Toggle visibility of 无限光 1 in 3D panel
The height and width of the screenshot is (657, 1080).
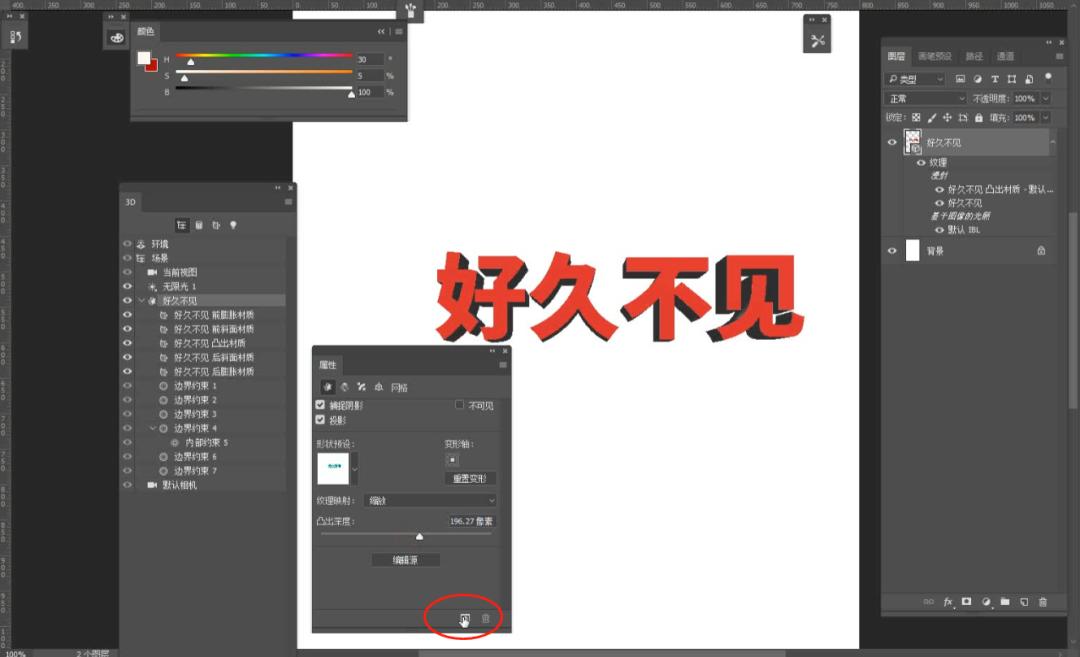127,286
